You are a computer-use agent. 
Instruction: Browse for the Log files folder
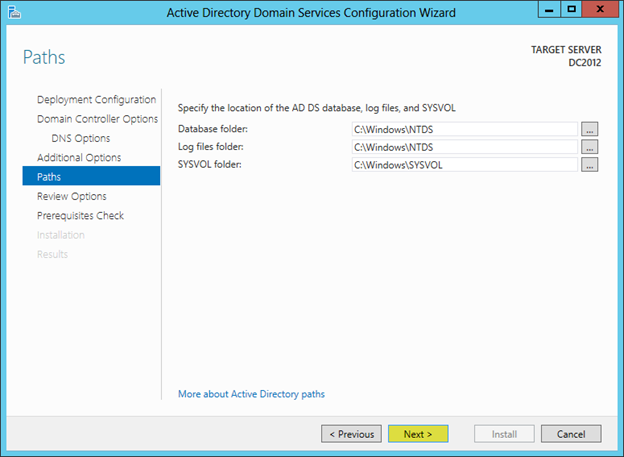click(x=590, y=147)
